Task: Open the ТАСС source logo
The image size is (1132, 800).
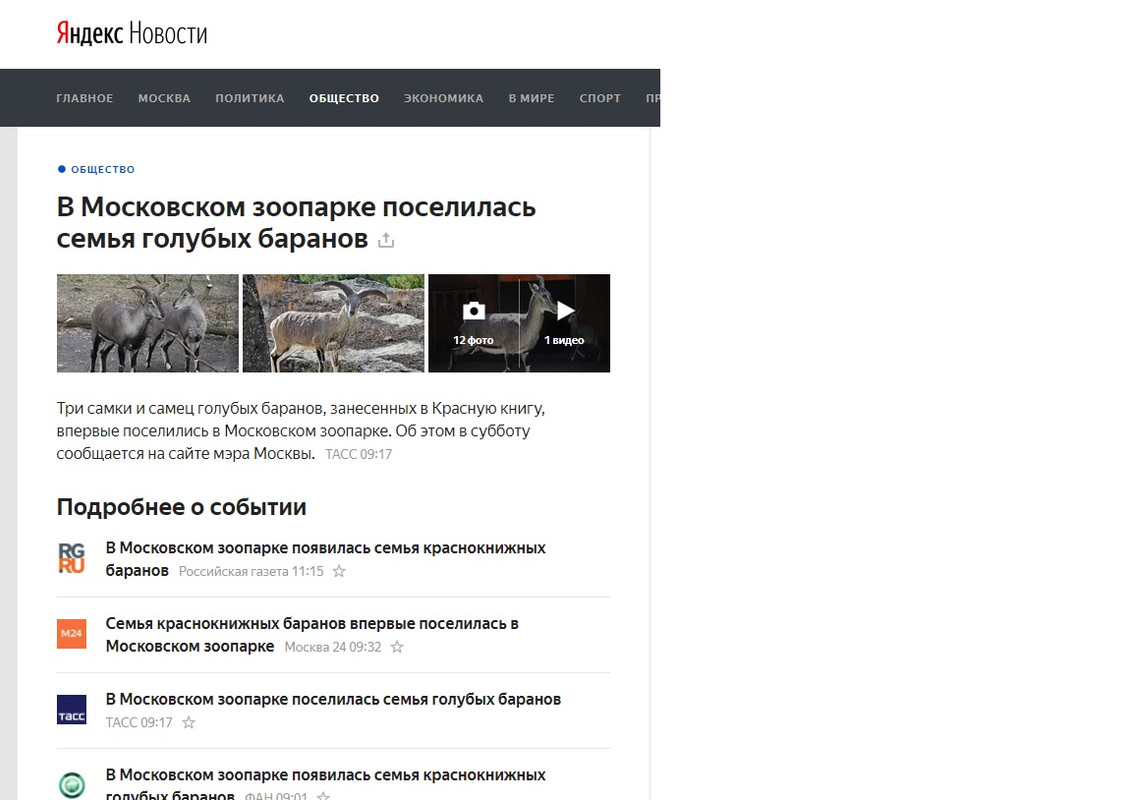Action: (71, 710)
